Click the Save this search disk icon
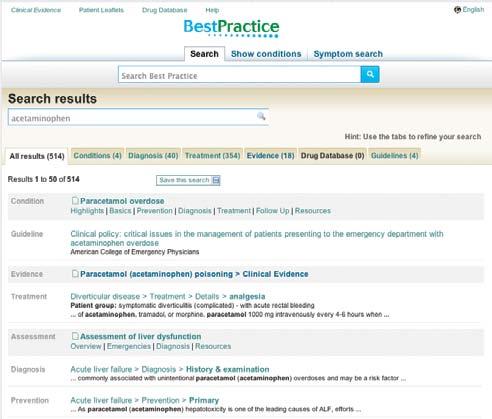The height and width of the screenshot is (419, 492). coord(216,180)
